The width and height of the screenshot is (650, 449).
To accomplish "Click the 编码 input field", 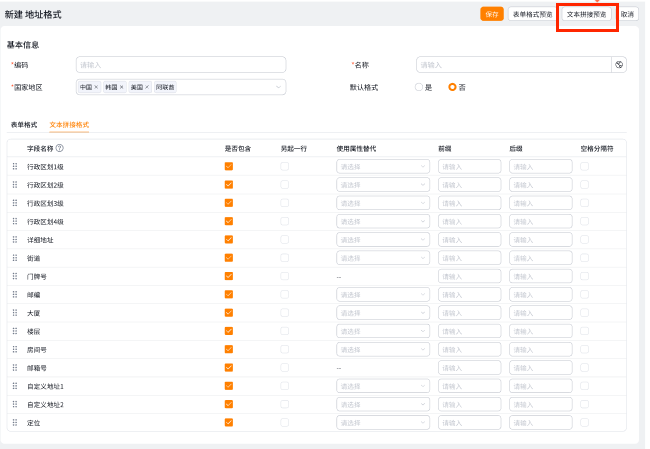I will pyautogui.click(x=180, y=65).
